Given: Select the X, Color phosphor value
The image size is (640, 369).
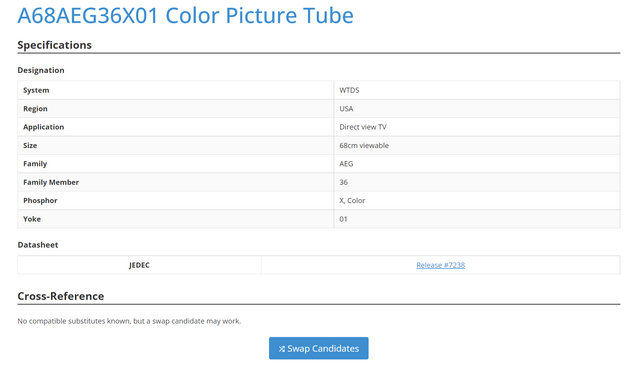Looking at the screenshot, I should (x=352, y=200).
